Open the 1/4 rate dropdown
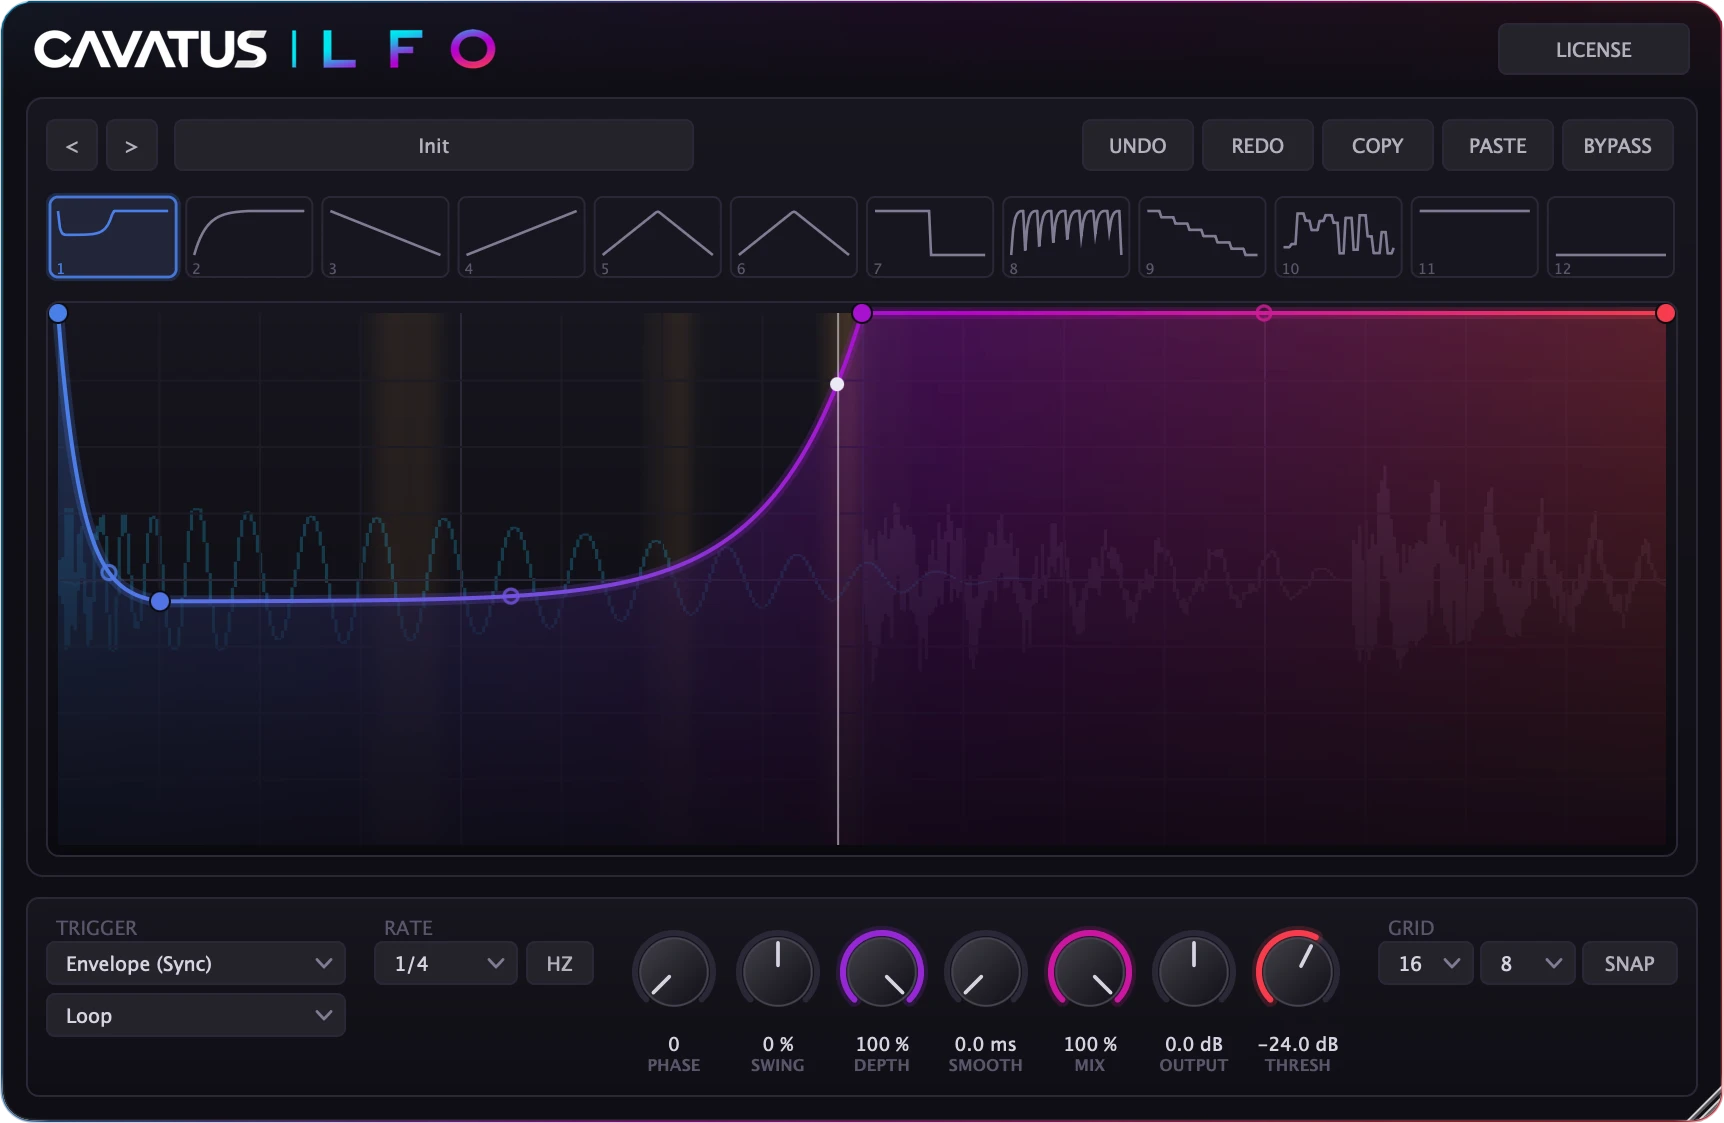Screen dimensions: 1724x1123 [x=446, y=964]
